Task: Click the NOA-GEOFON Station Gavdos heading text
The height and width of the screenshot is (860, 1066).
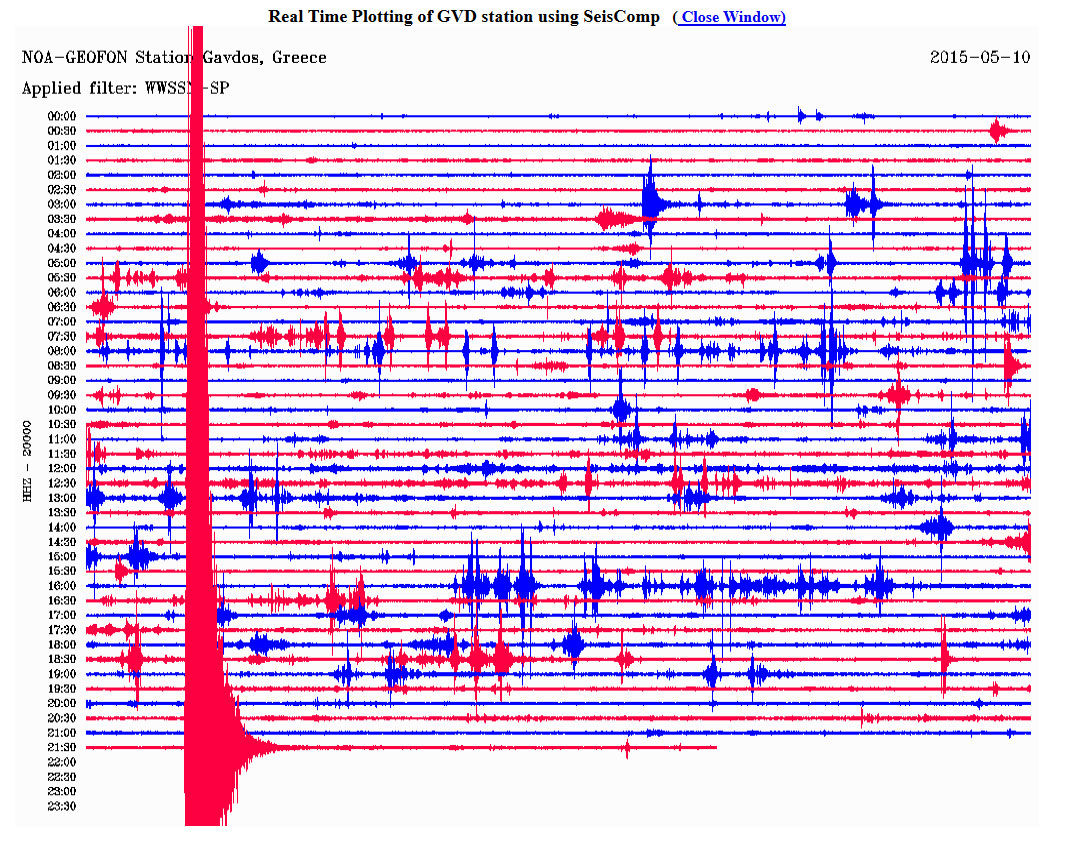Action: [x=174, y=57]
